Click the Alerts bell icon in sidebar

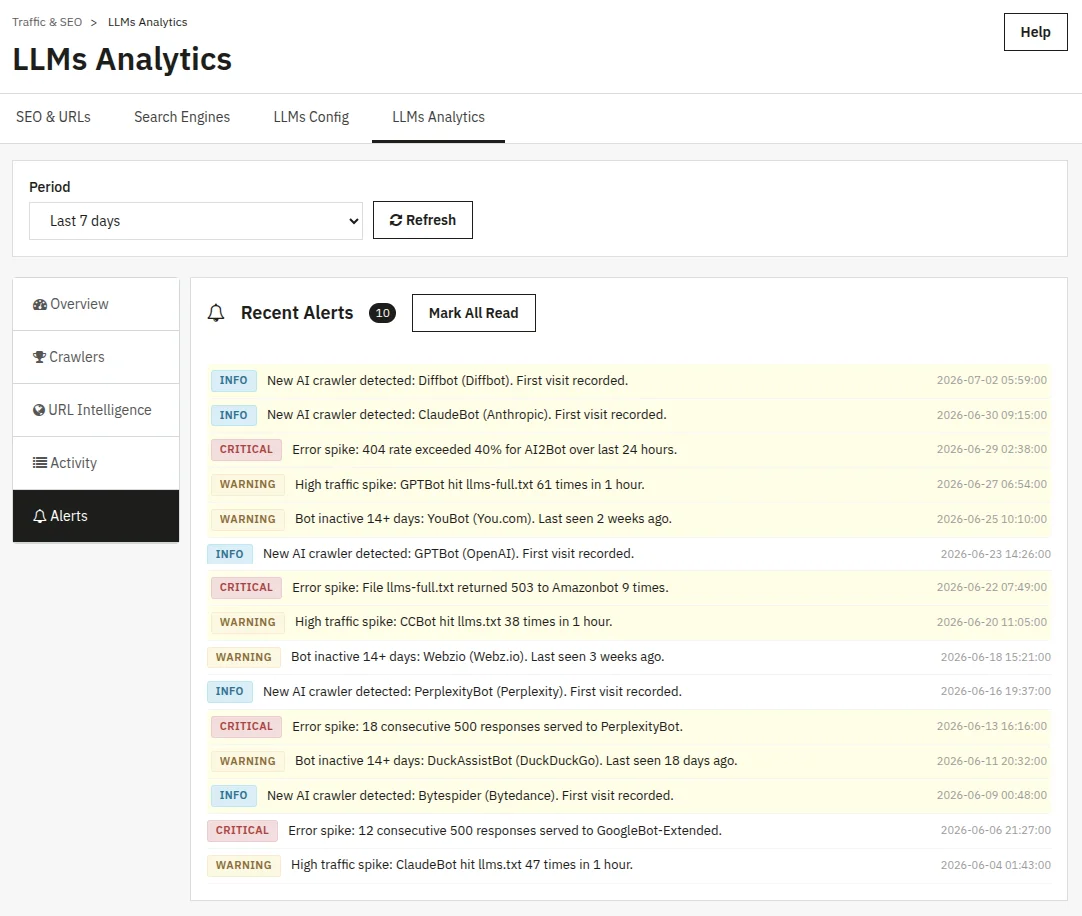click(40, 516)
